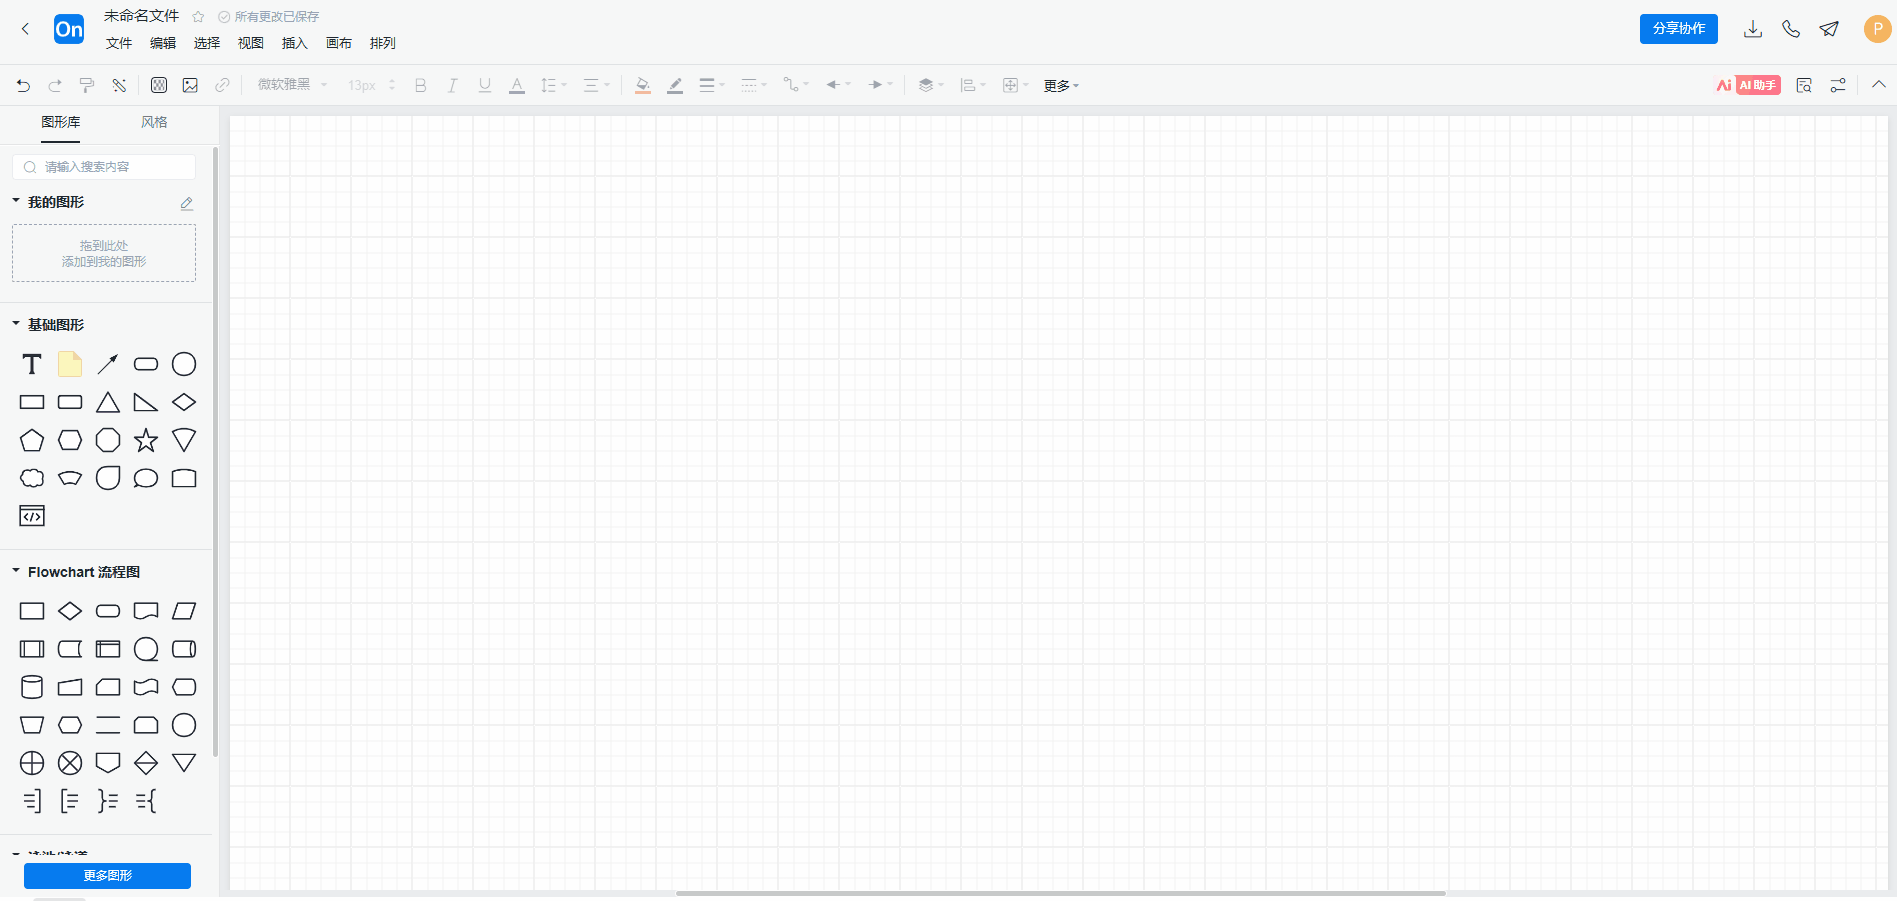Click the undo arrow icon

click(23, 86)
